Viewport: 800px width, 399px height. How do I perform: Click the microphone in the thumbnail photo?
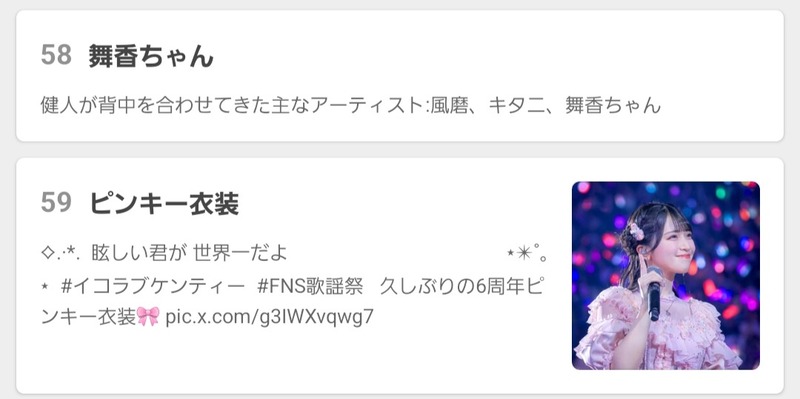(x=655, y=293)
